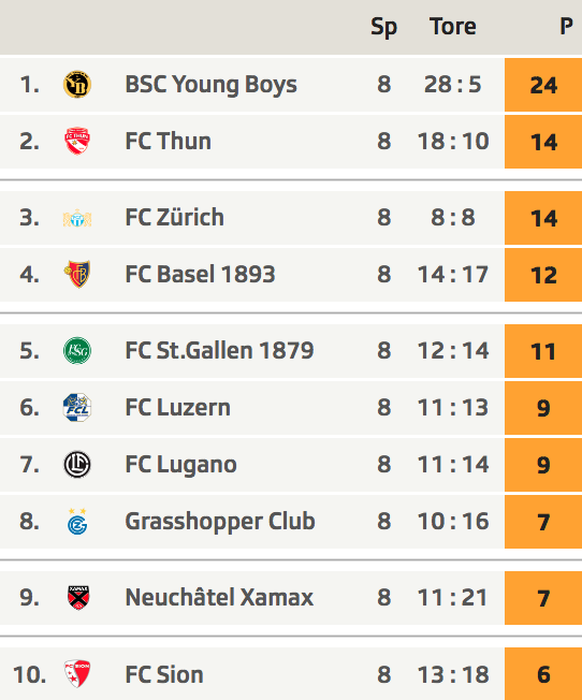
Task: Click FC Basel's 14 : 17 goals cell
Action: [x=453, y=274]
